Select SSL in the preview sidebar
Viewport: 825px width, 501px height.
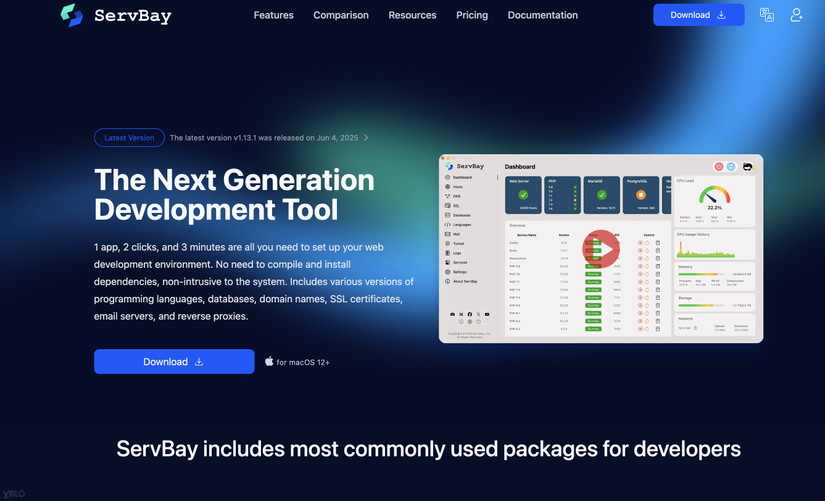[x=452, y=206]
